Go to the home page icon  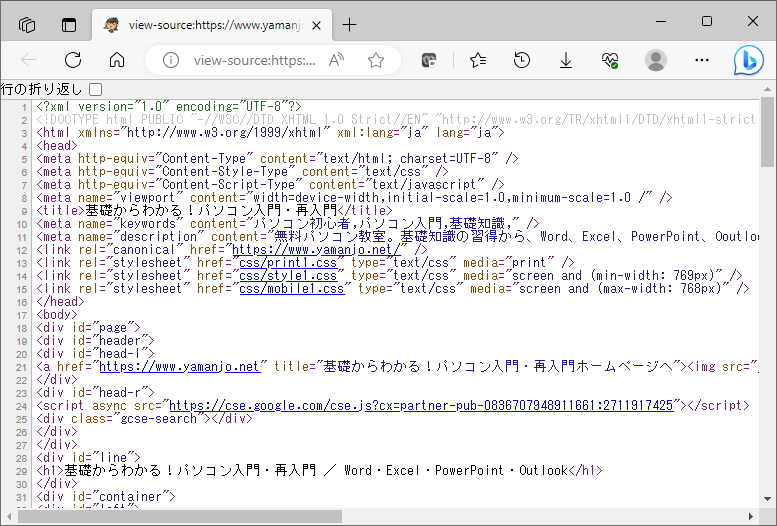(x=117, y=60)
